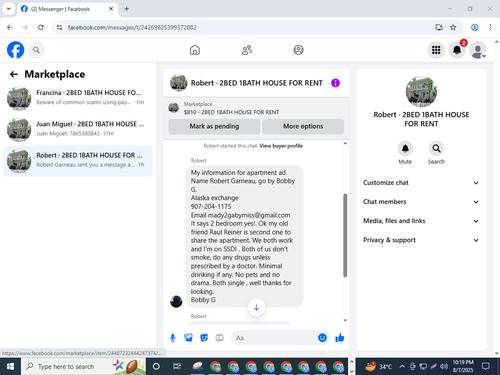Click the chat messages scrollbar thumb
The height and width of the screenshot is (375, 500).
click(x=345, y=235)
